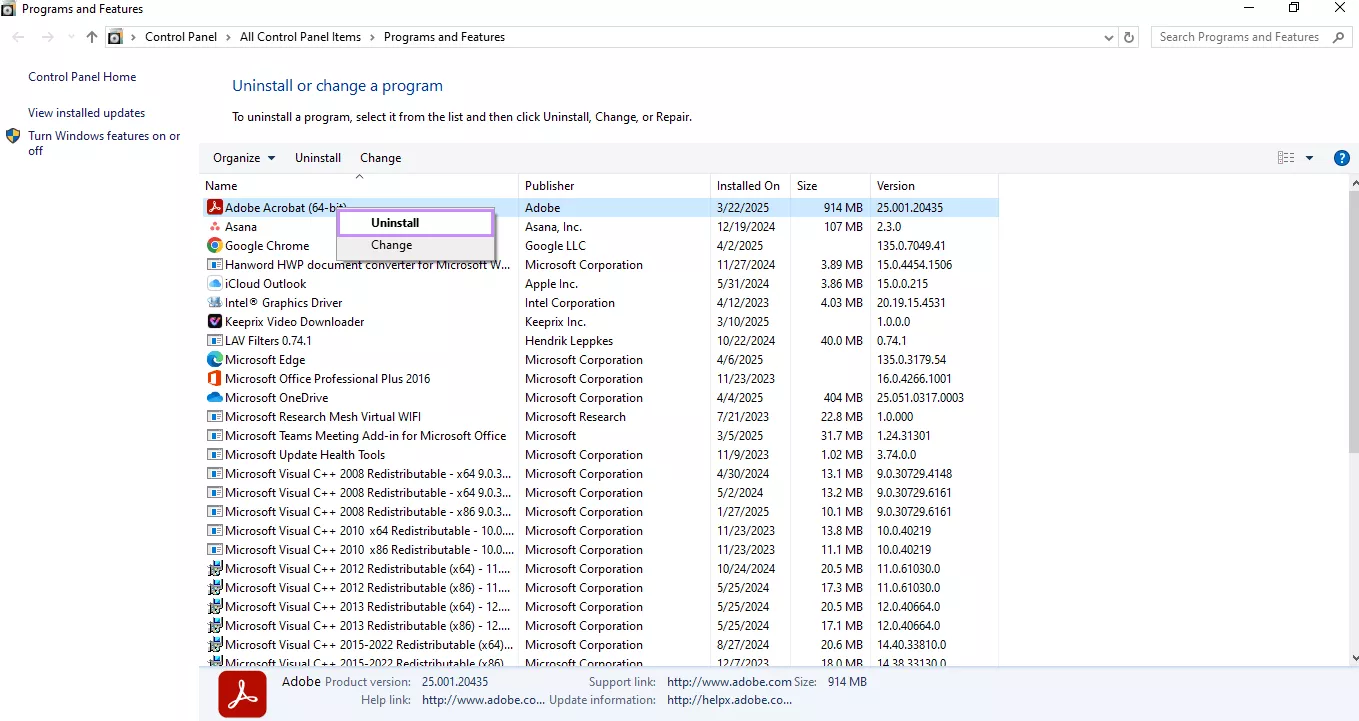
Task: Choose Uninstall from the context menu
Action: (393, 222)
